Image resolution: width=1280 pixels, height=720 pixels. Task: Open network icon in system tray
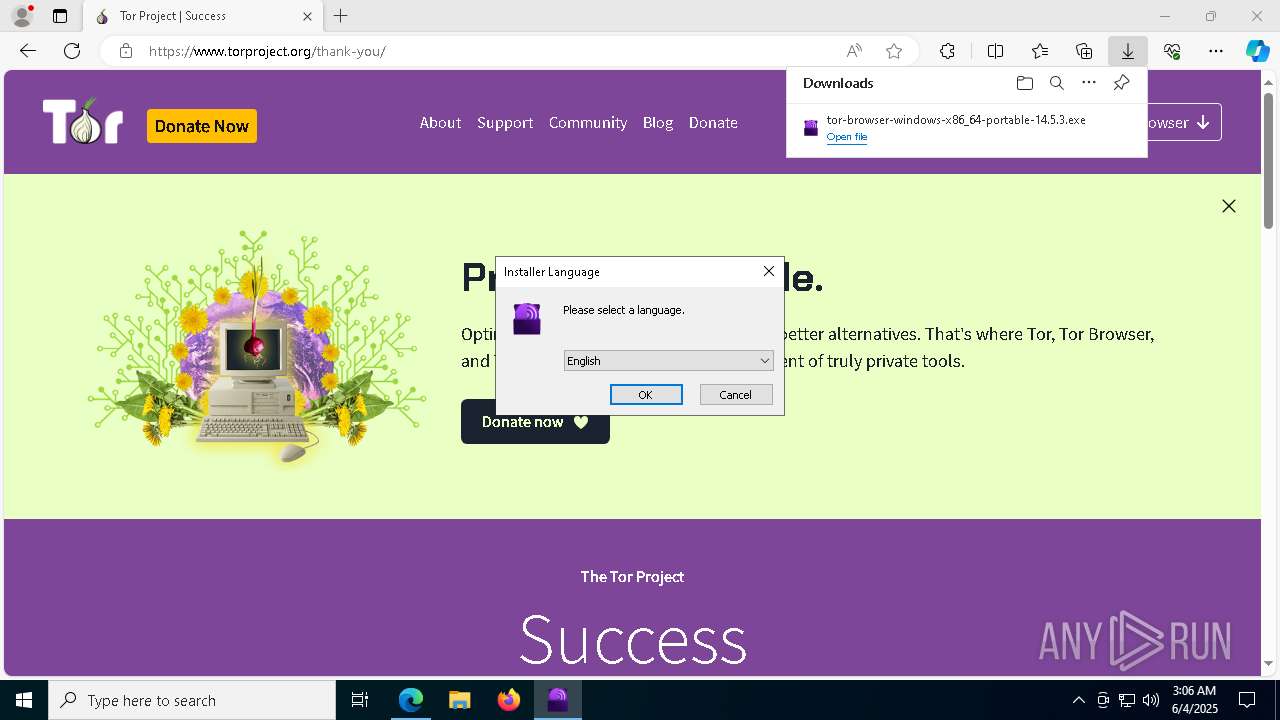[x=1127, y=700]
